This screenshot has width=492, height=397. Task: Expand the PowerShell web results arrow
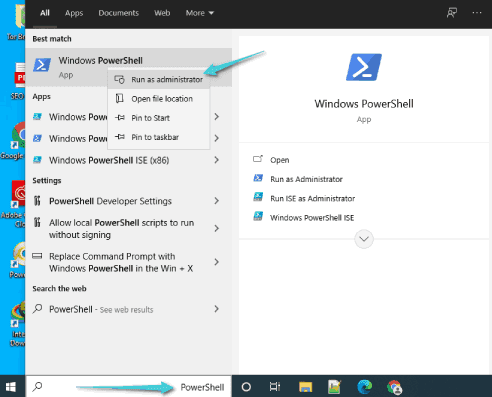[217, 309]
